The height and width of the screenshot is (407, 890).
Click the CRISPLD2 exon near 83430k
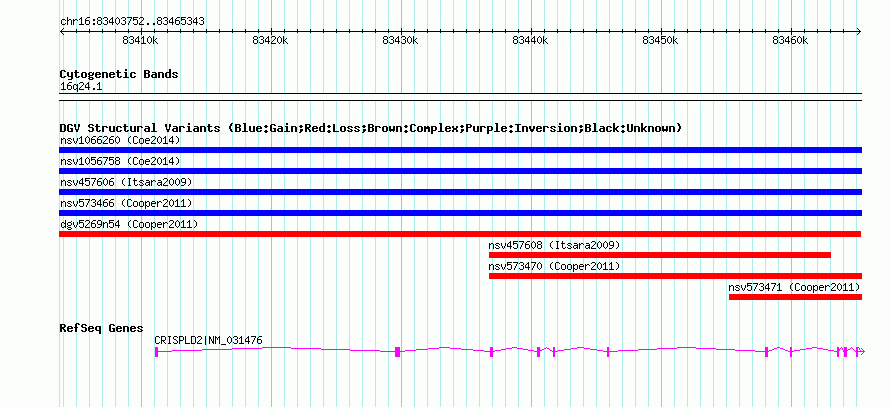(397, 352)
